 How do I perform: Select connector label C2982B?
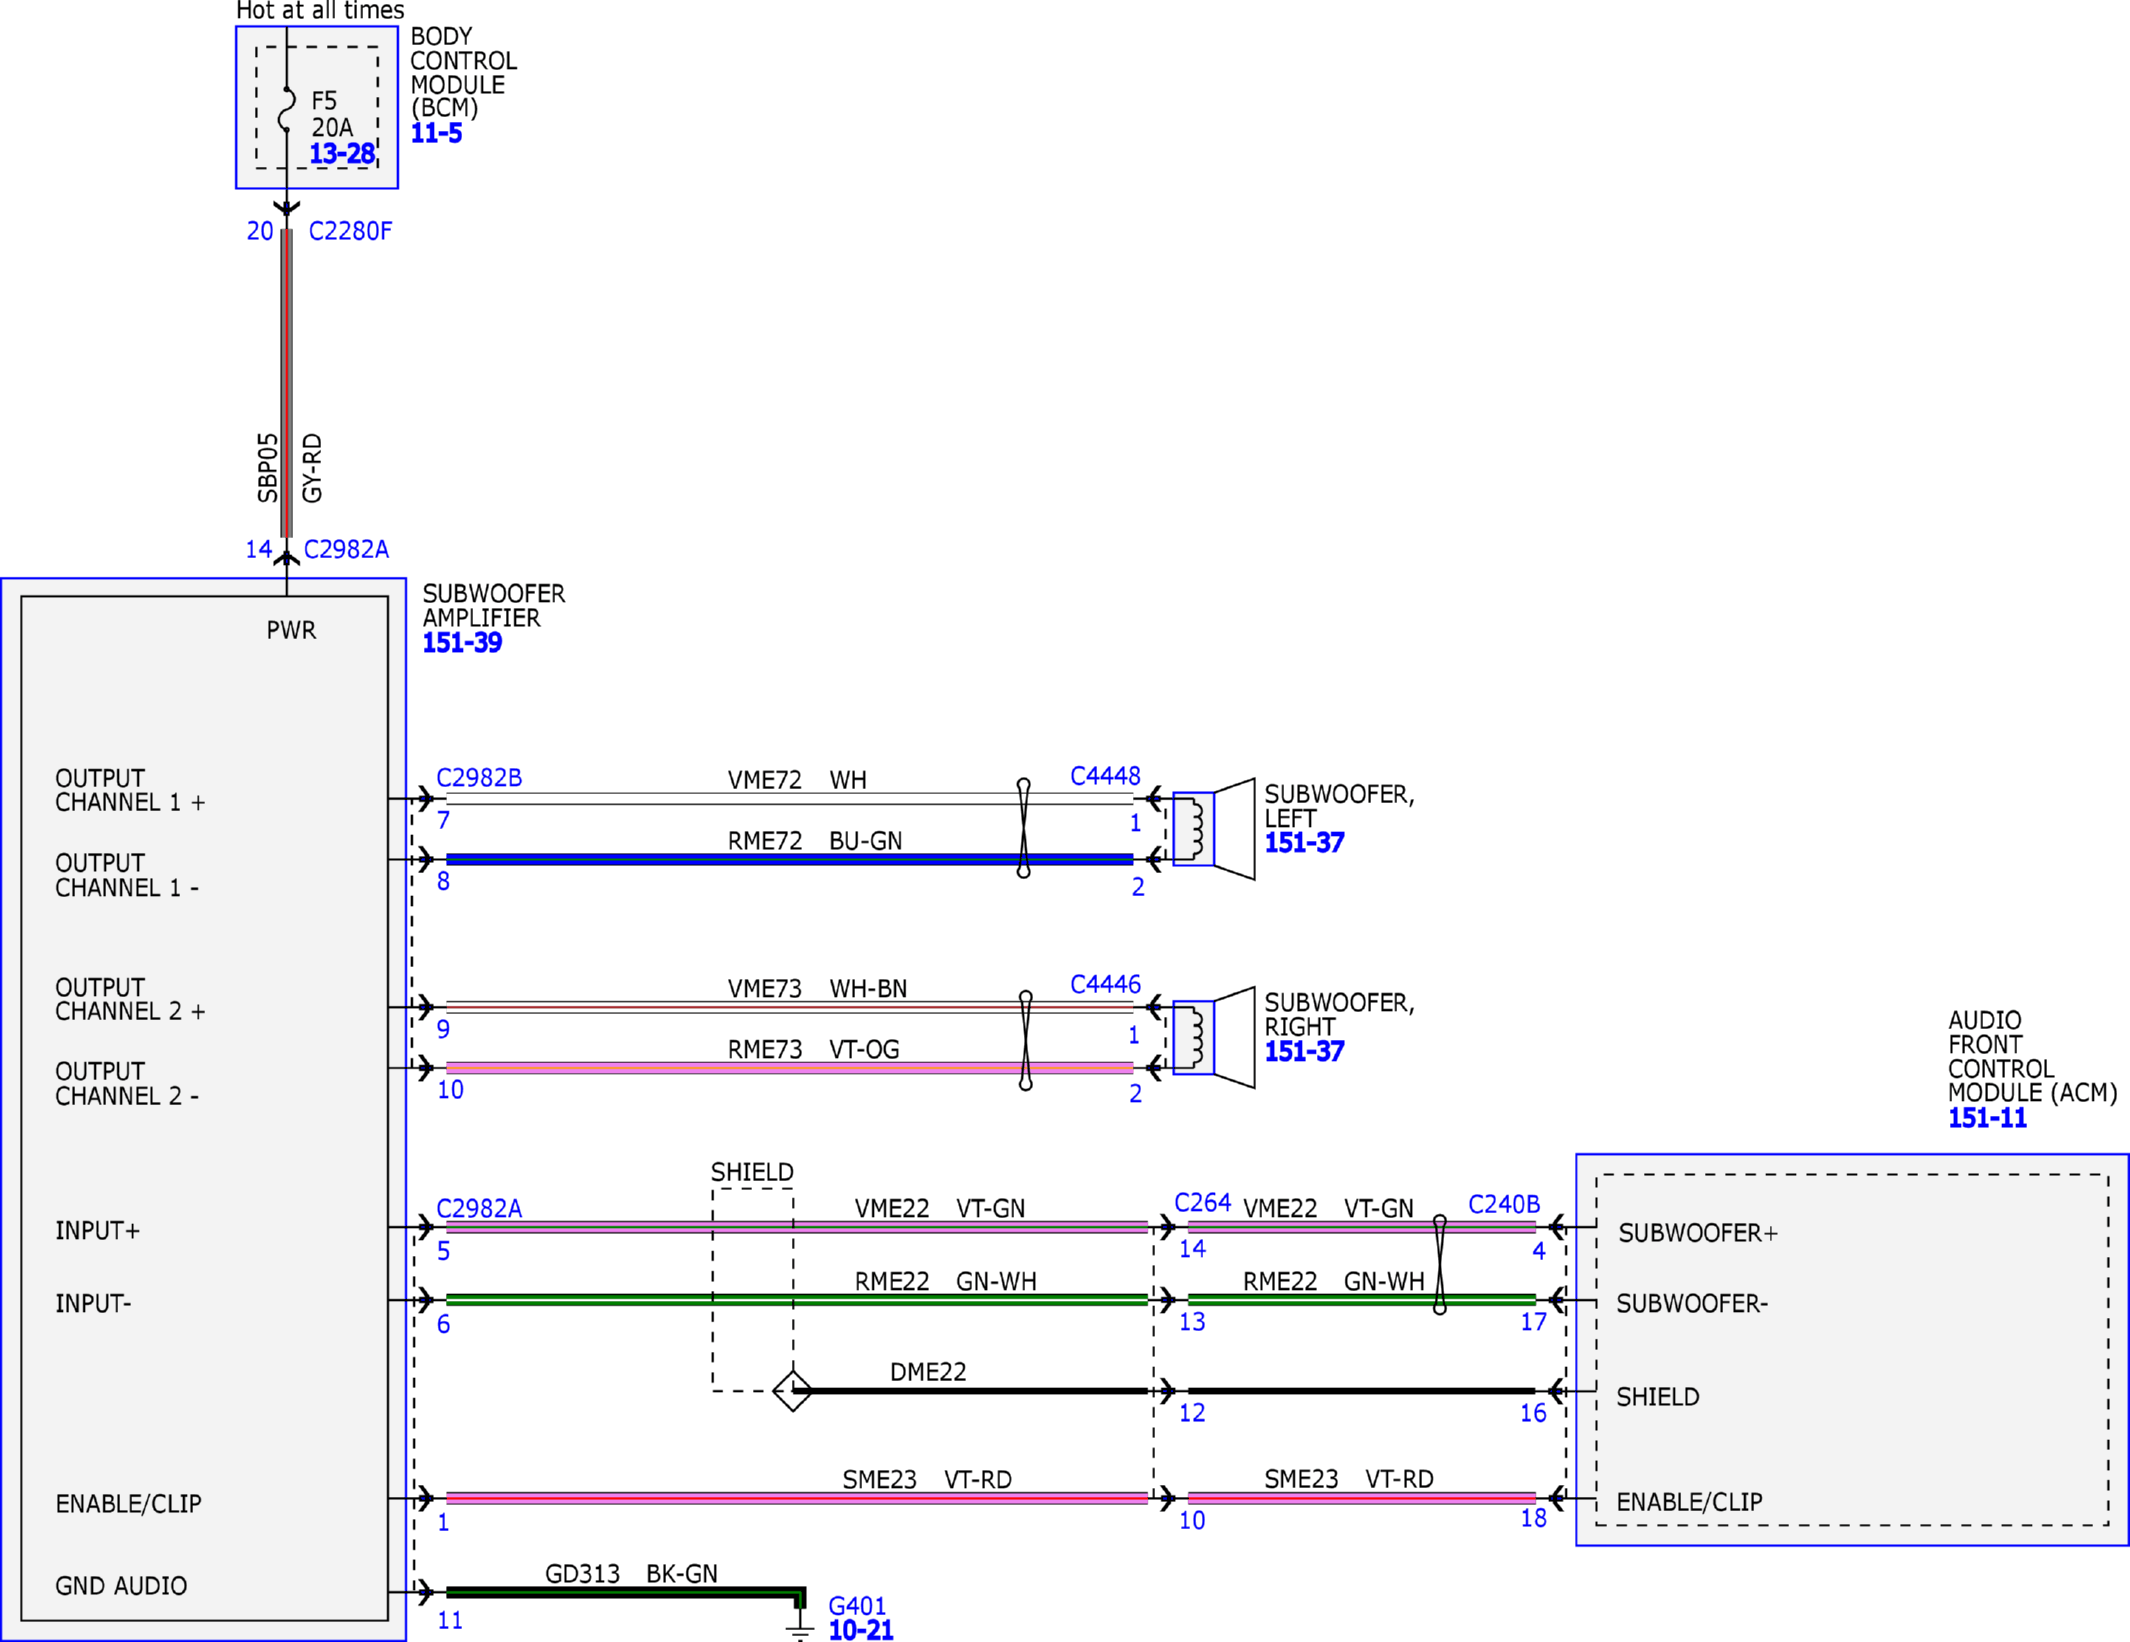pyautogui.click(x=479, y=778)
